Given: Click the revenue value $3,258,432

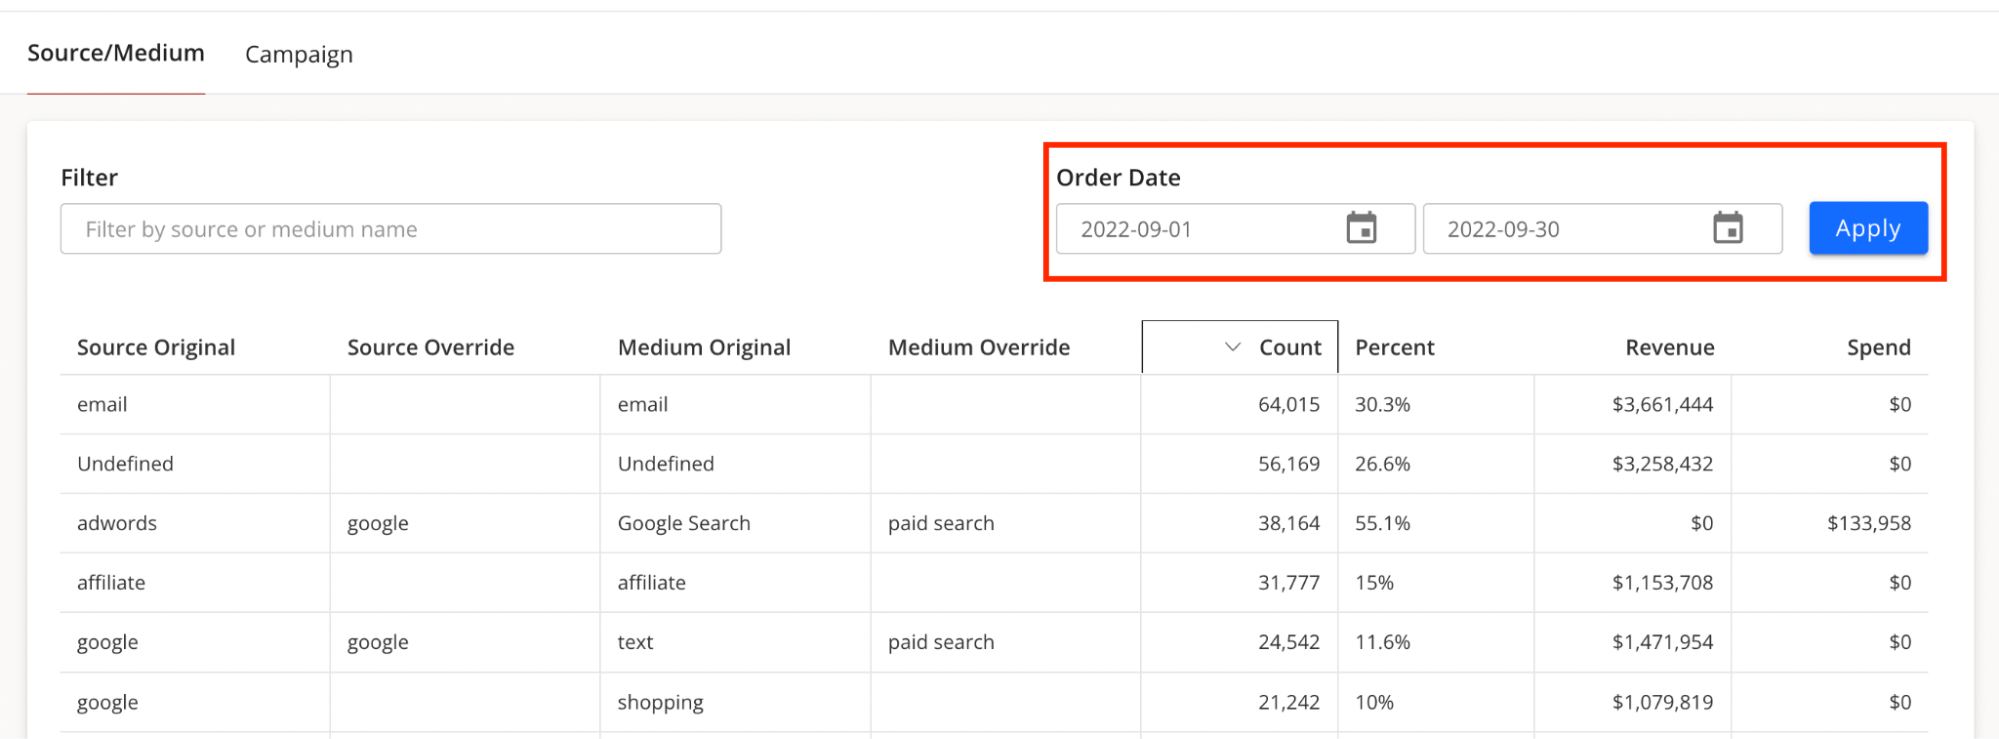Looking at the screenshot, I should point(1662,463).
